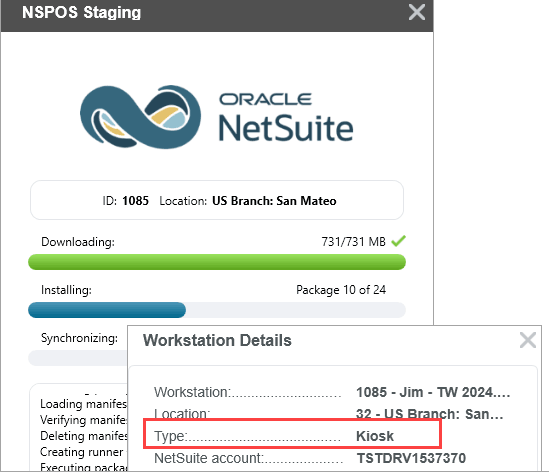
Task: Click the 731/731 MB download size
Action: click(353, 242)
